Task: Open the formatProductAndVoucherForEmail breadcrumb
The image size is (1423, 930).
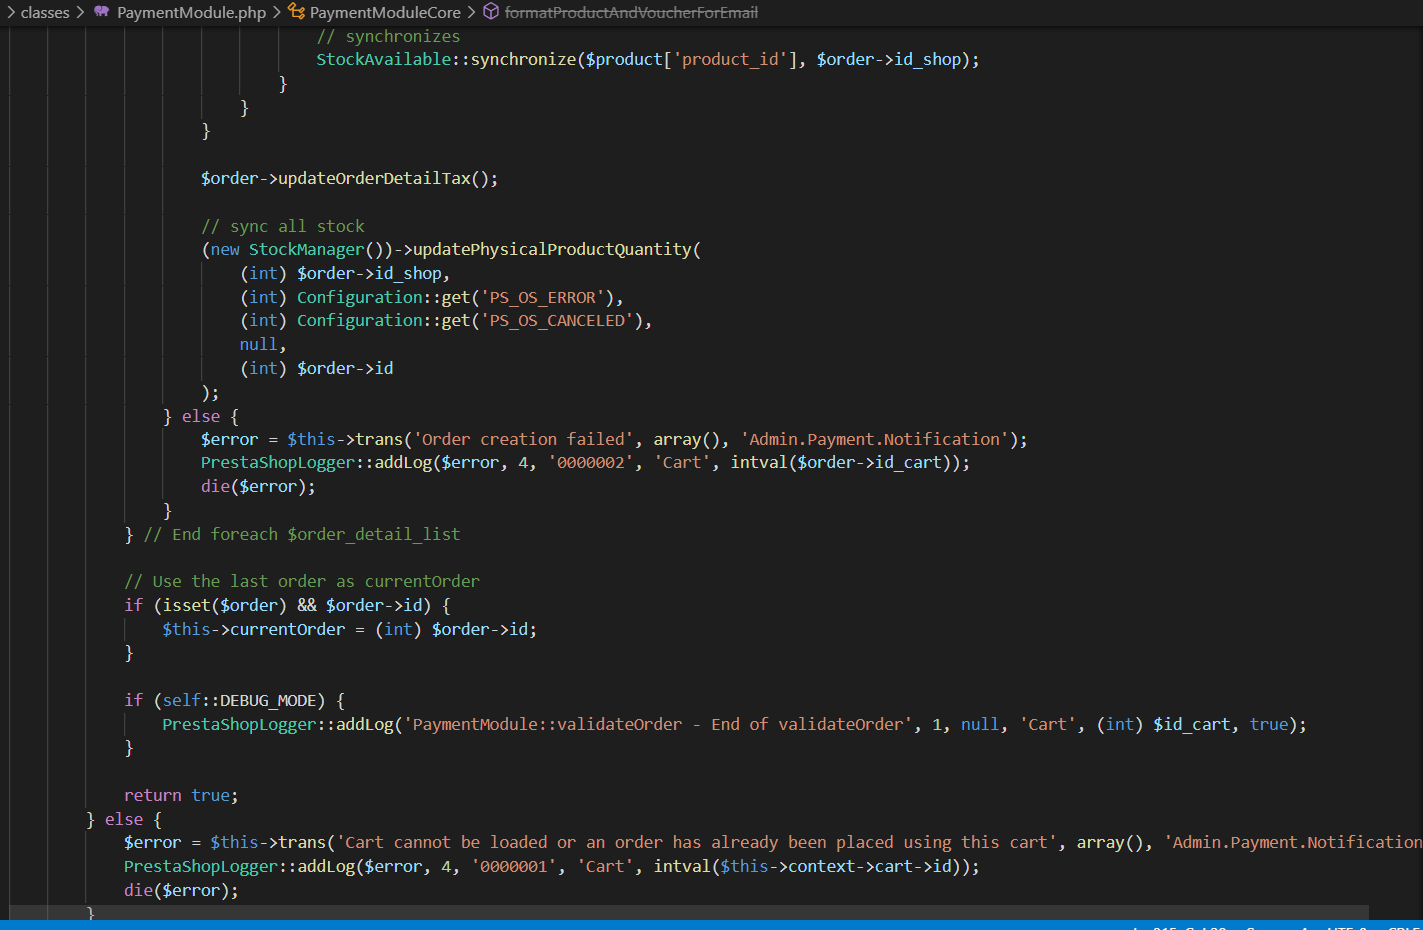Action: click(x=631, y=12)
